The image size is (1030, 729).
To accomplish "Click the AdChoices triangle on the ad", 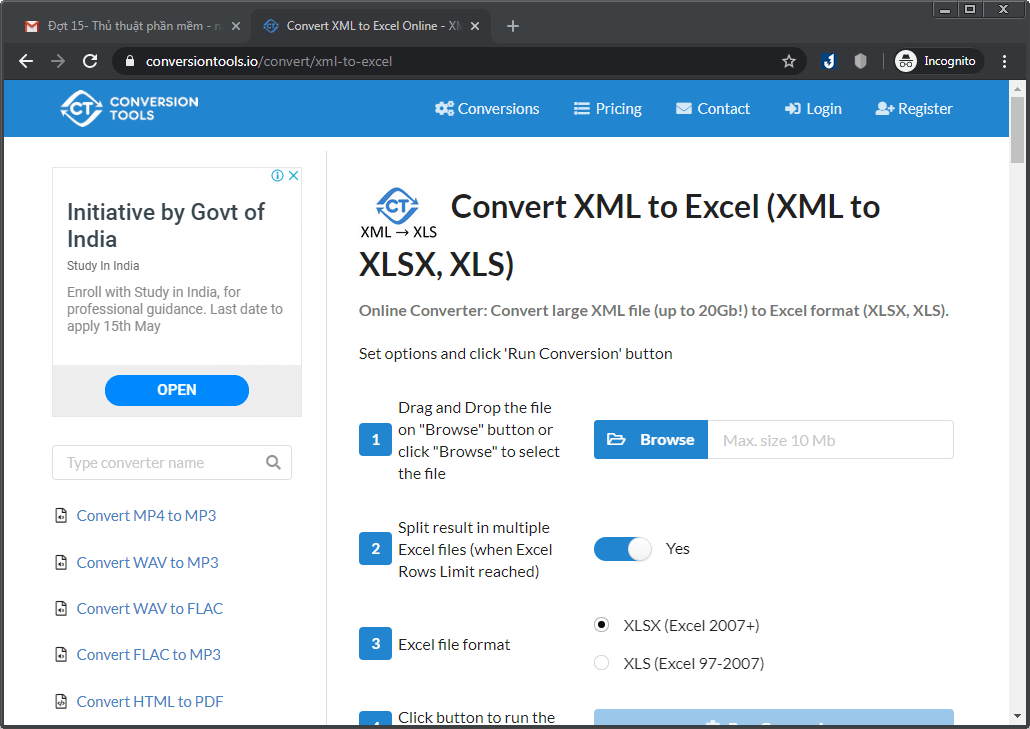I will tap(276, 174).
